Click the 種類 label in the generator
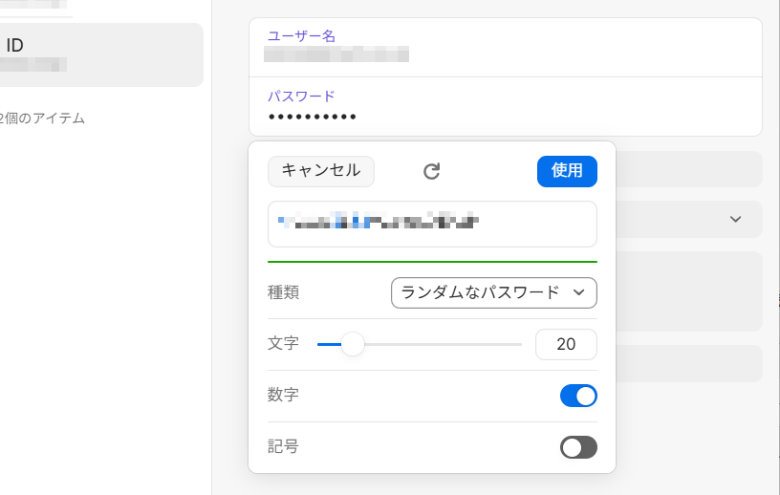This screenshot has height=495, width=780. pyautogui.click(x=283, y=293)
